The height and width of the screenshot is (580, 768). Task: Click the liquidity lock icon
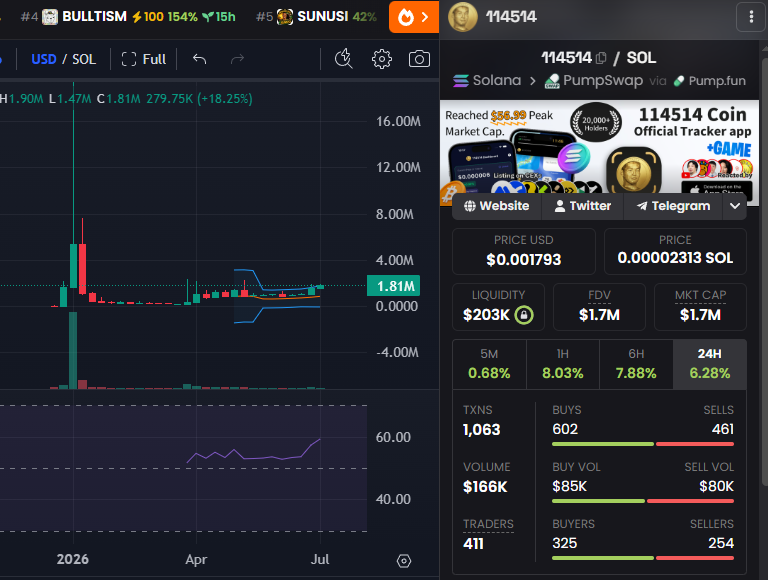pos(524,314)
